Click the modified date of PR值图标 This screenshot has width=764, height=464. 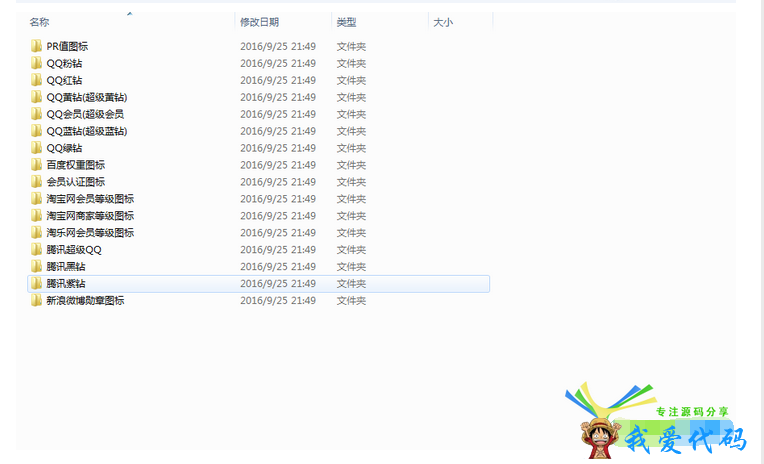(278, 46)
